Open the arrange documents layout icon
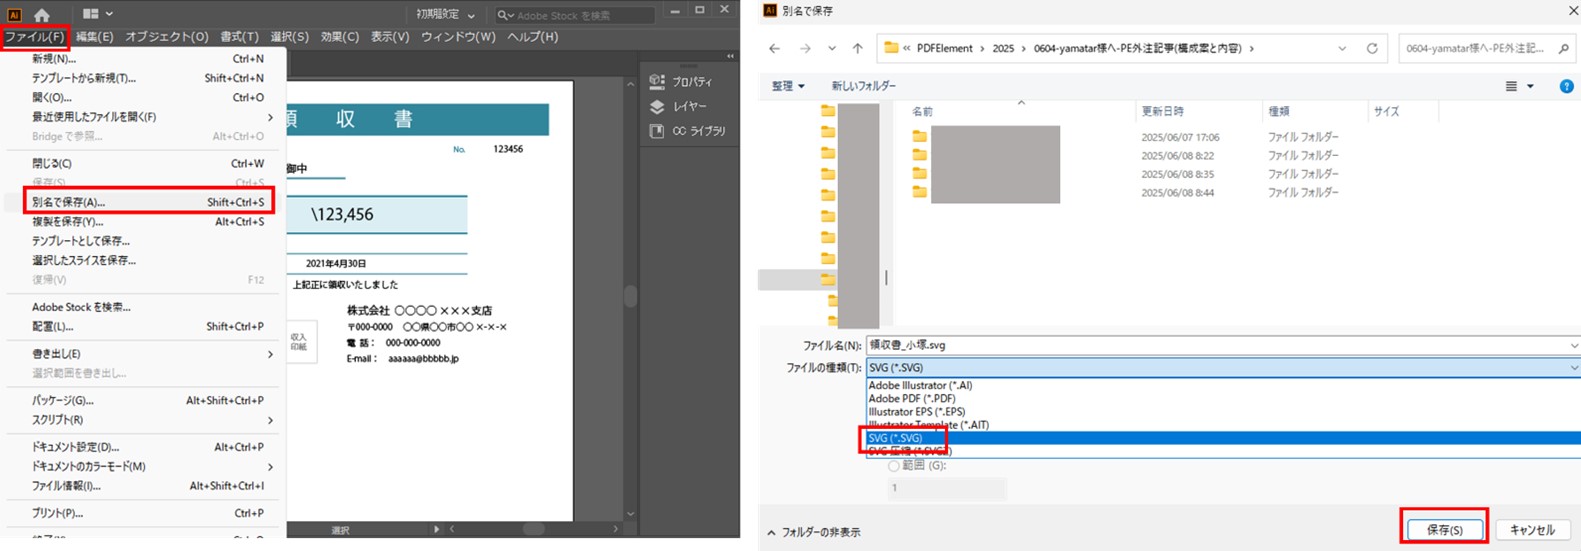Viewport: 1581px width, 551px height. click(x=91, y=14)
